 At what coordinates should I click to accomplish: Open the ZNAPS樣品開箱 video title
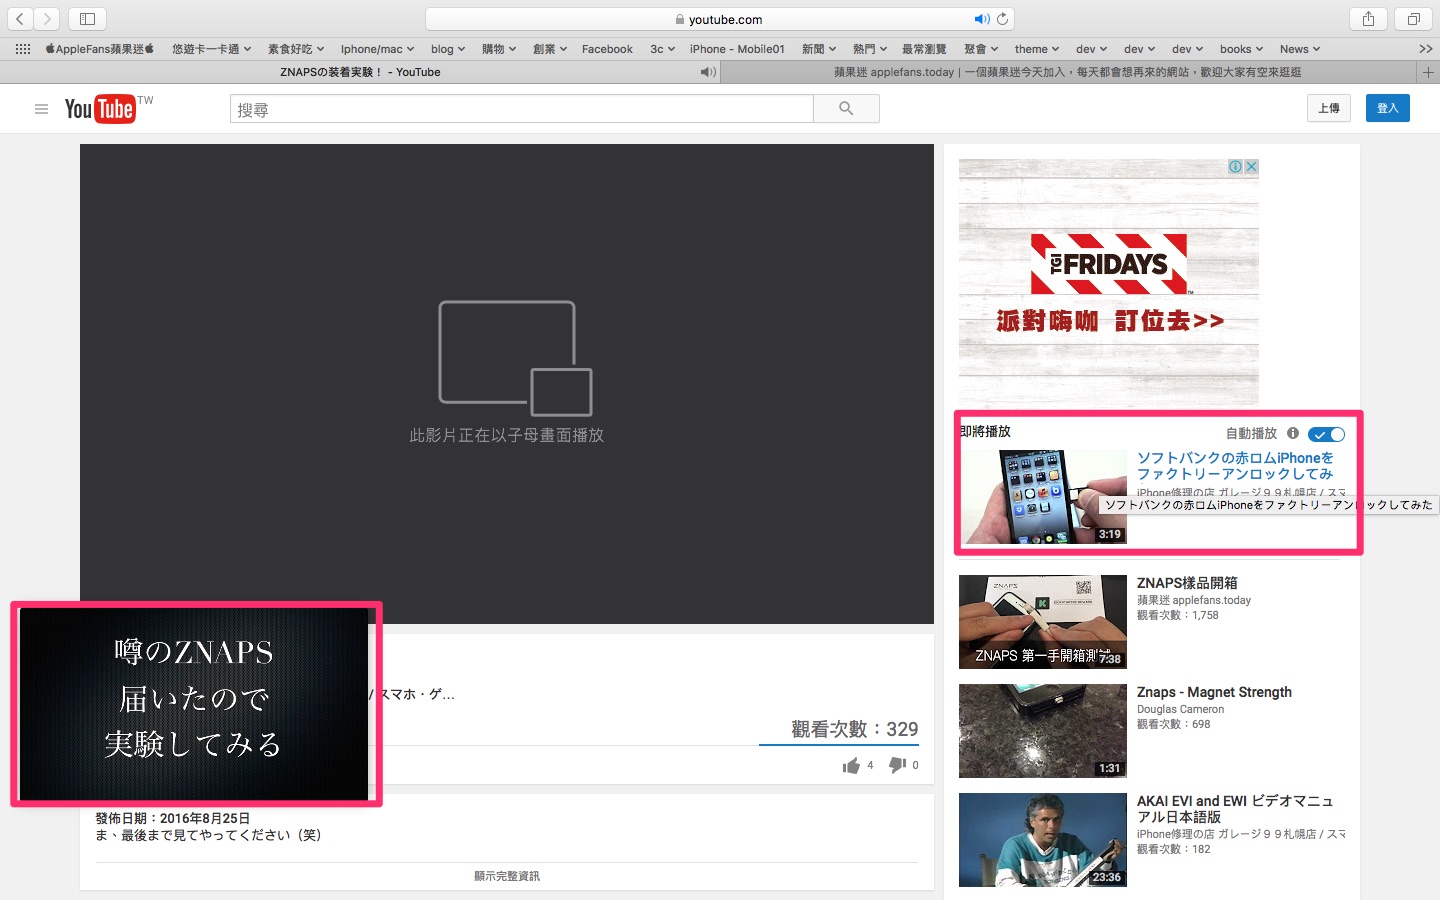[1187, 583]
